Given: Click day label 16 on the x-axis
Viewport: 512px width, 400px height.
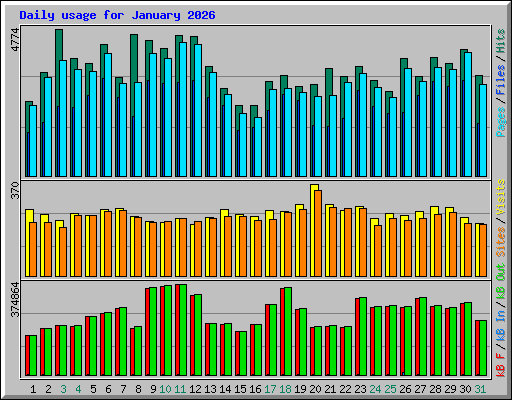Looking at the screenshot, I should 255,389.
